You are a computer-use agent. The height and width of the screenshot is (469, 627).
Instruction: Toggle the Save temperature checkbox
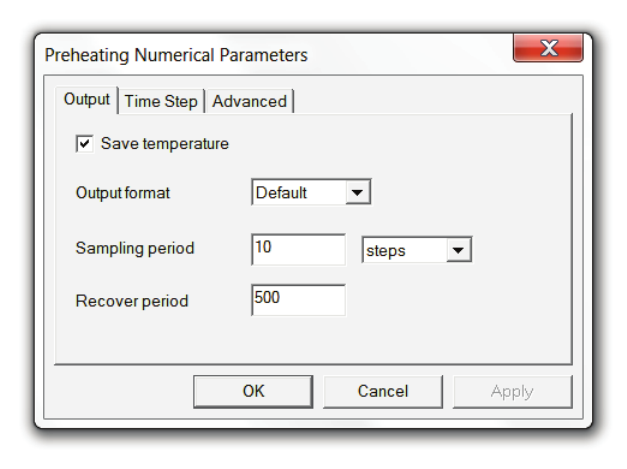[84, 144]
